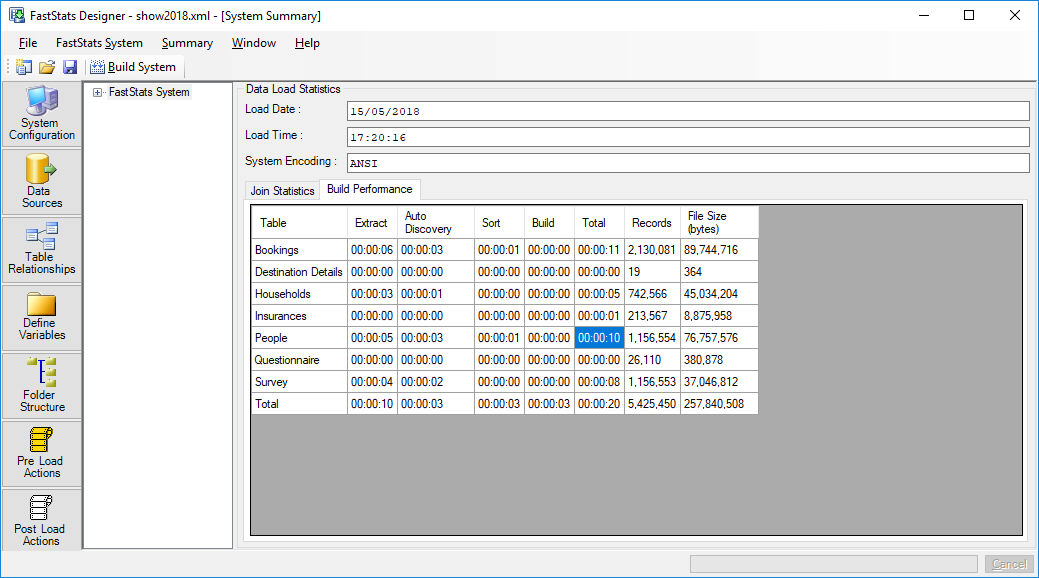Minimize the FastStats Designer window
This screenshot has width=1039, height=578.
(x=924, y=15)
